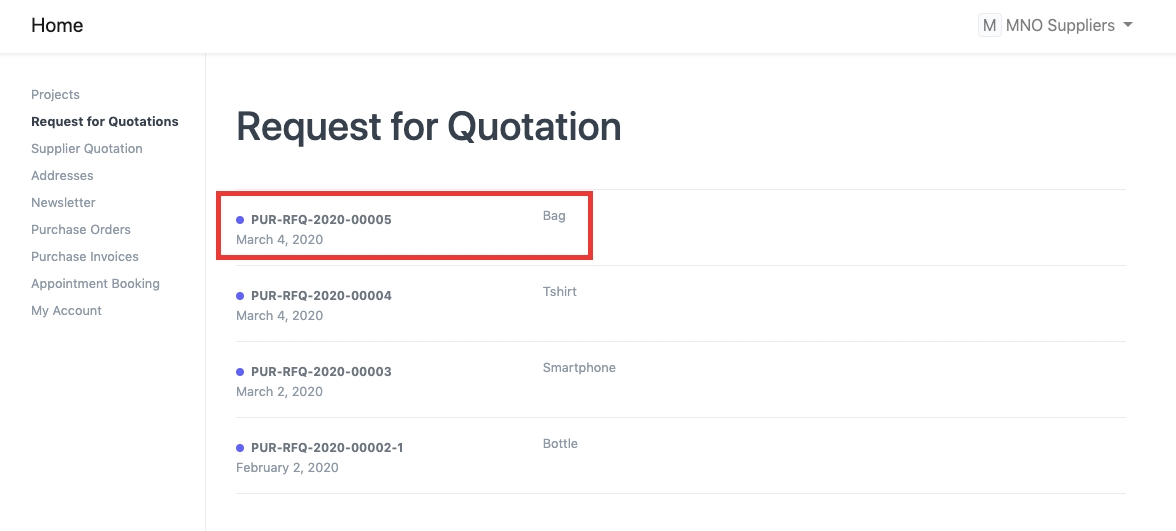Click the status dot for PUR-RFQ-2020-00003
Screen dimensions: 1176x531
240,372
